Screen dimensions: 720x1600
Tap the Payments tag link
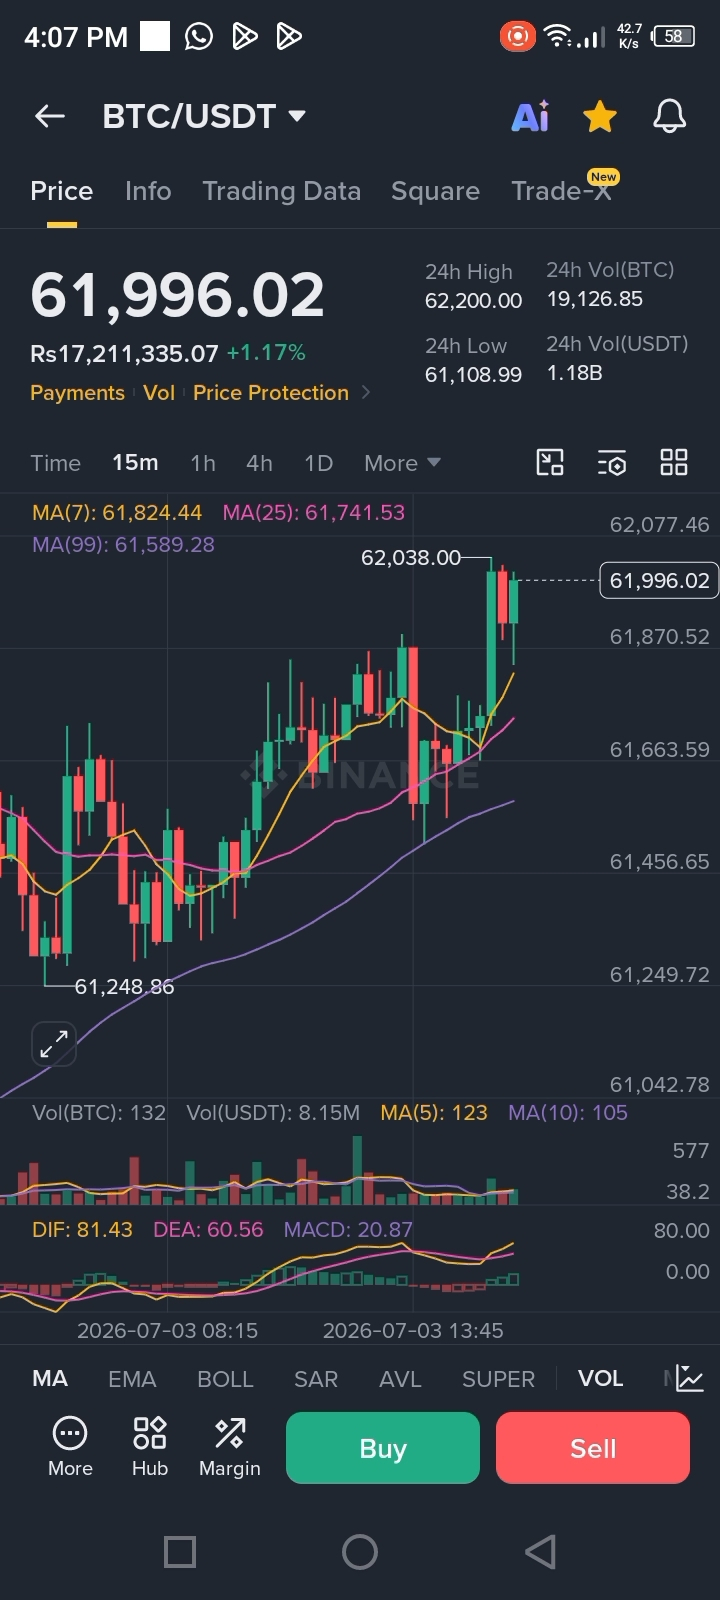pos(77,393)
